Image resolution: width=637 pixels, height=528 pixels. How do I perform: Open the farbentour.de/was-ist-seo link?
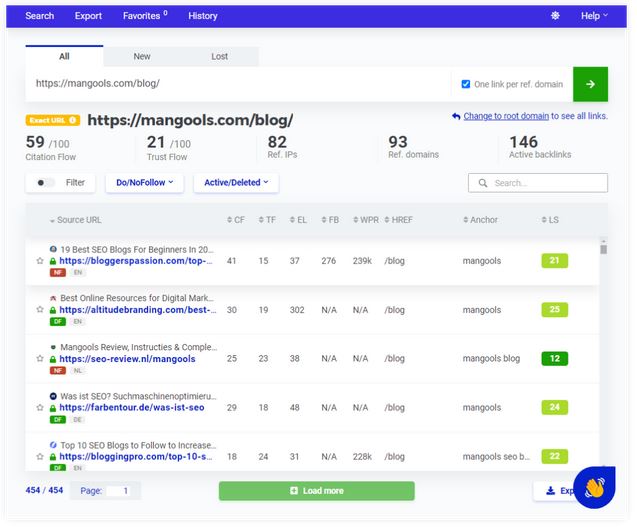pos(132,407)
